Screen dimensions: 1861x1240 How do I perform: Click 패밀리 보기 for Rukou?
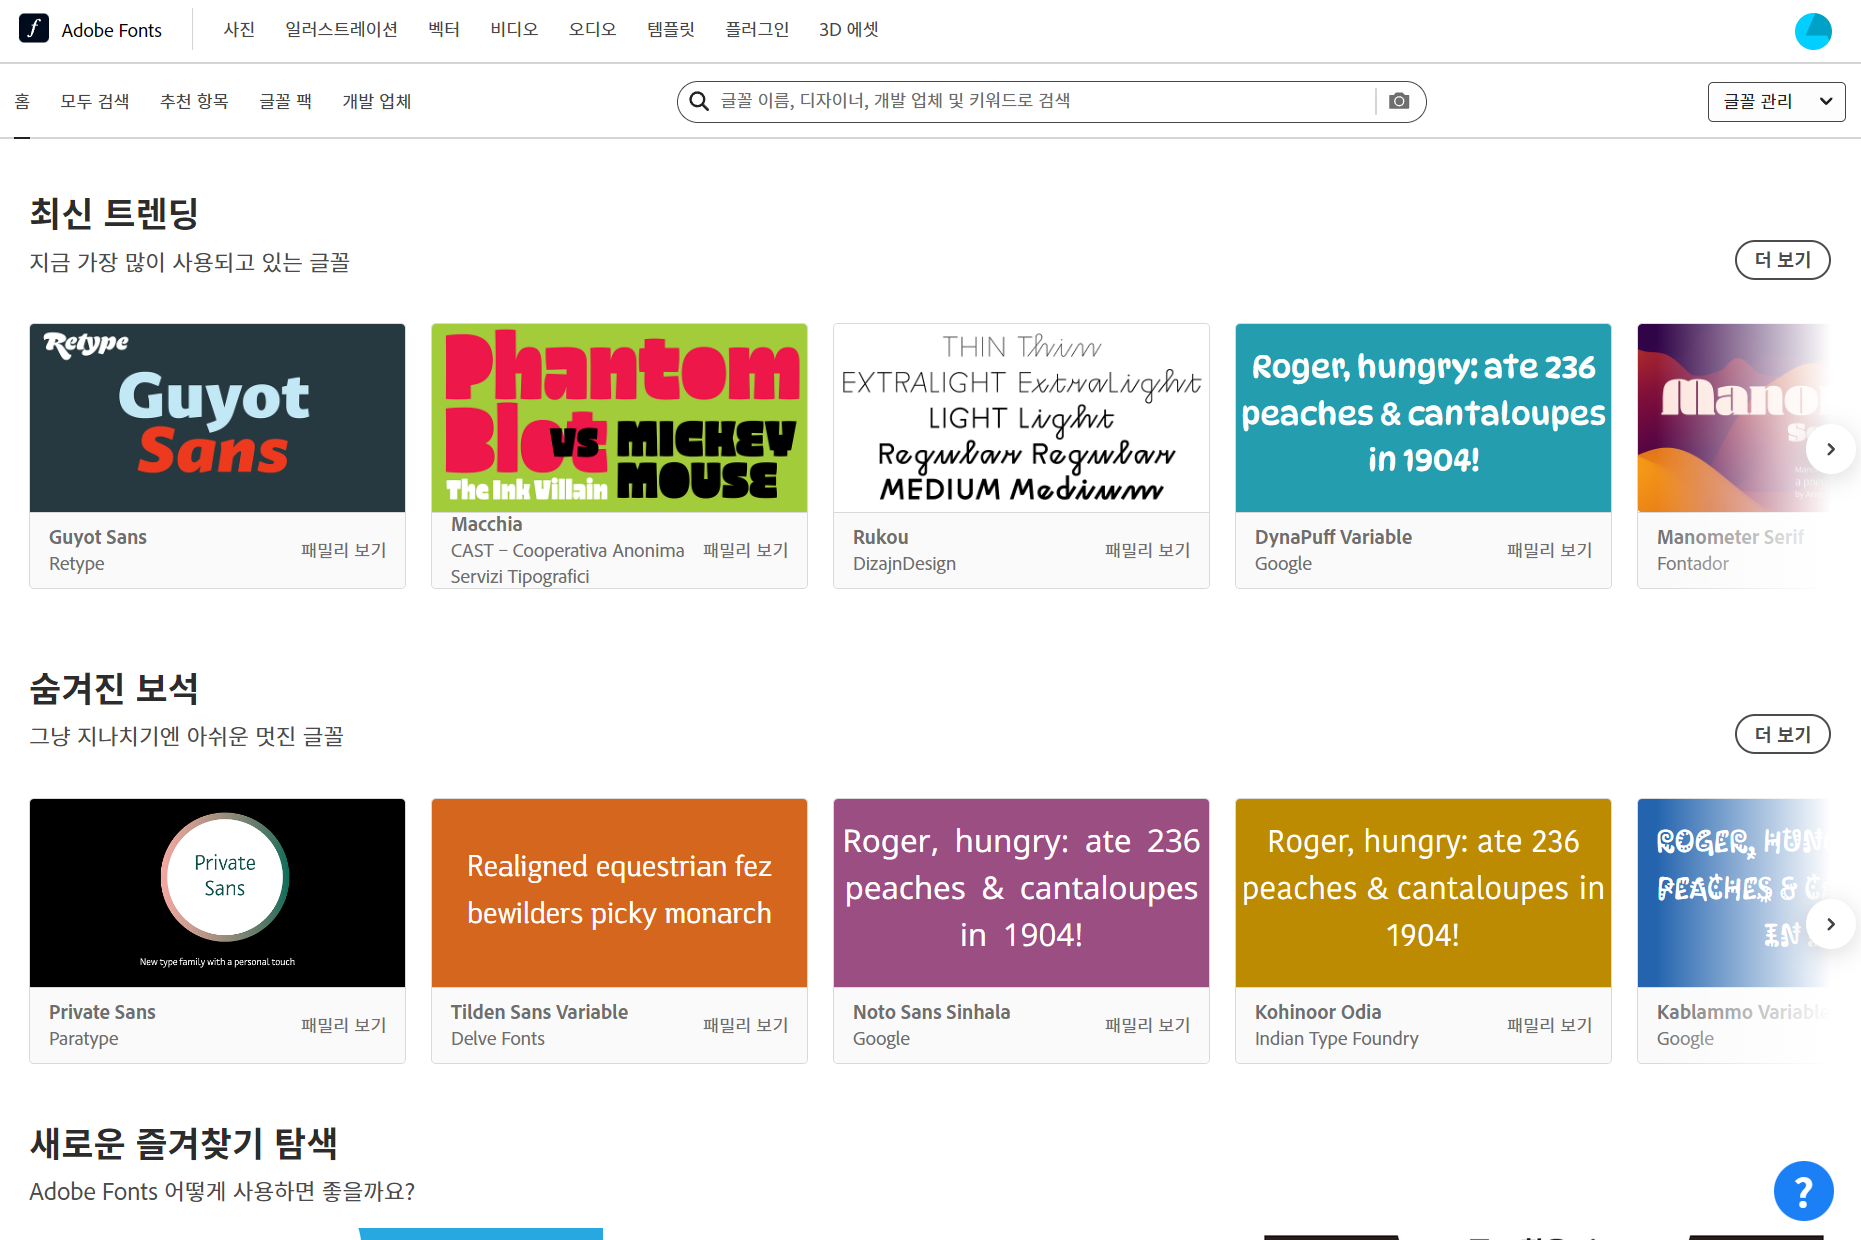point(1147,550)
